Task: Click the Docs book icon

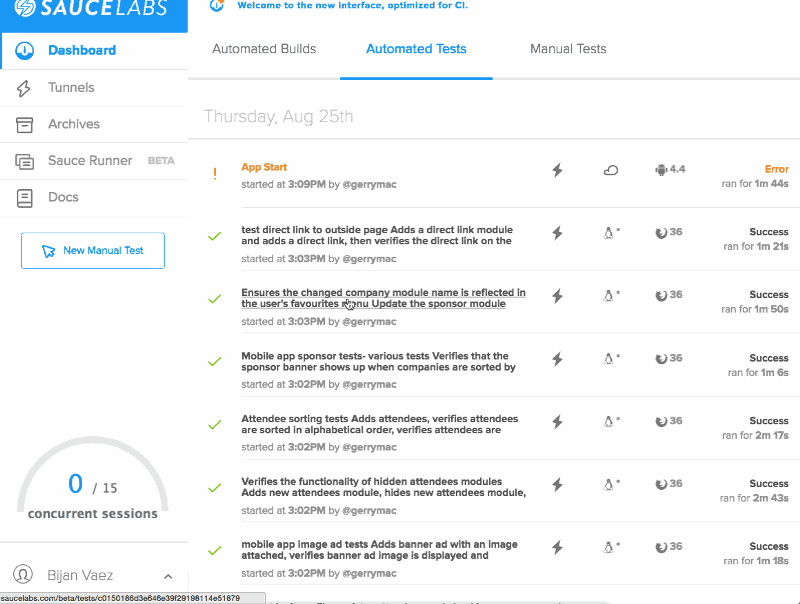Action: 25,198
